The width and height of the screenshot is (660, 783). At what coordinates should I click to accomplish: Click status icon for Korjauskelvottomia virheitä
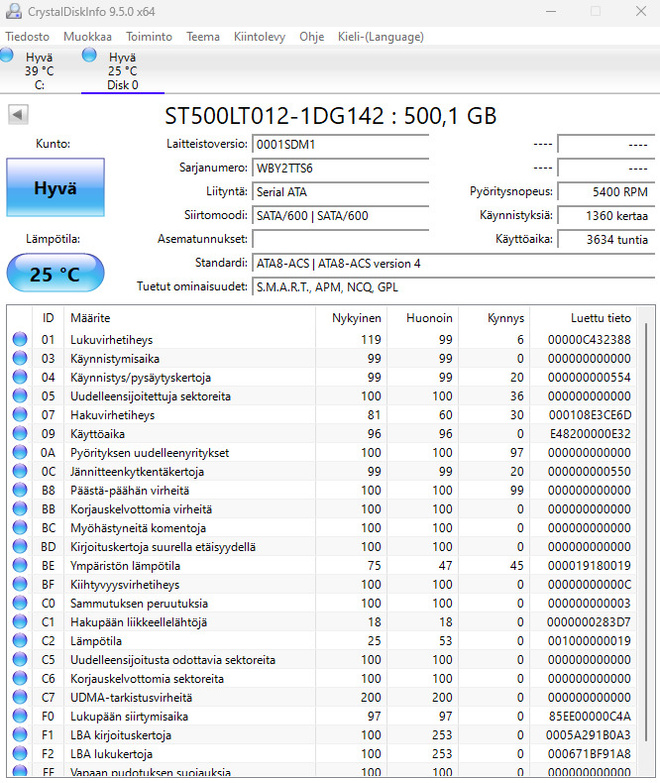click(x=20, y=509)
